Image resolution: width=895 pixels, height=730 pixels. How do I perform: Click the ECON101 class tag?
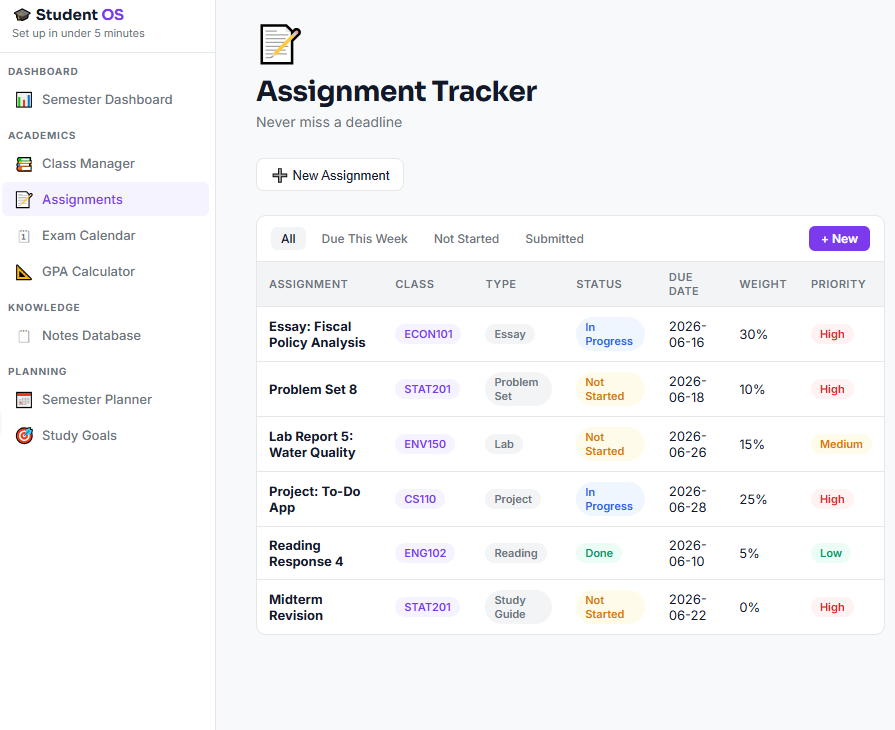(428, 334)
